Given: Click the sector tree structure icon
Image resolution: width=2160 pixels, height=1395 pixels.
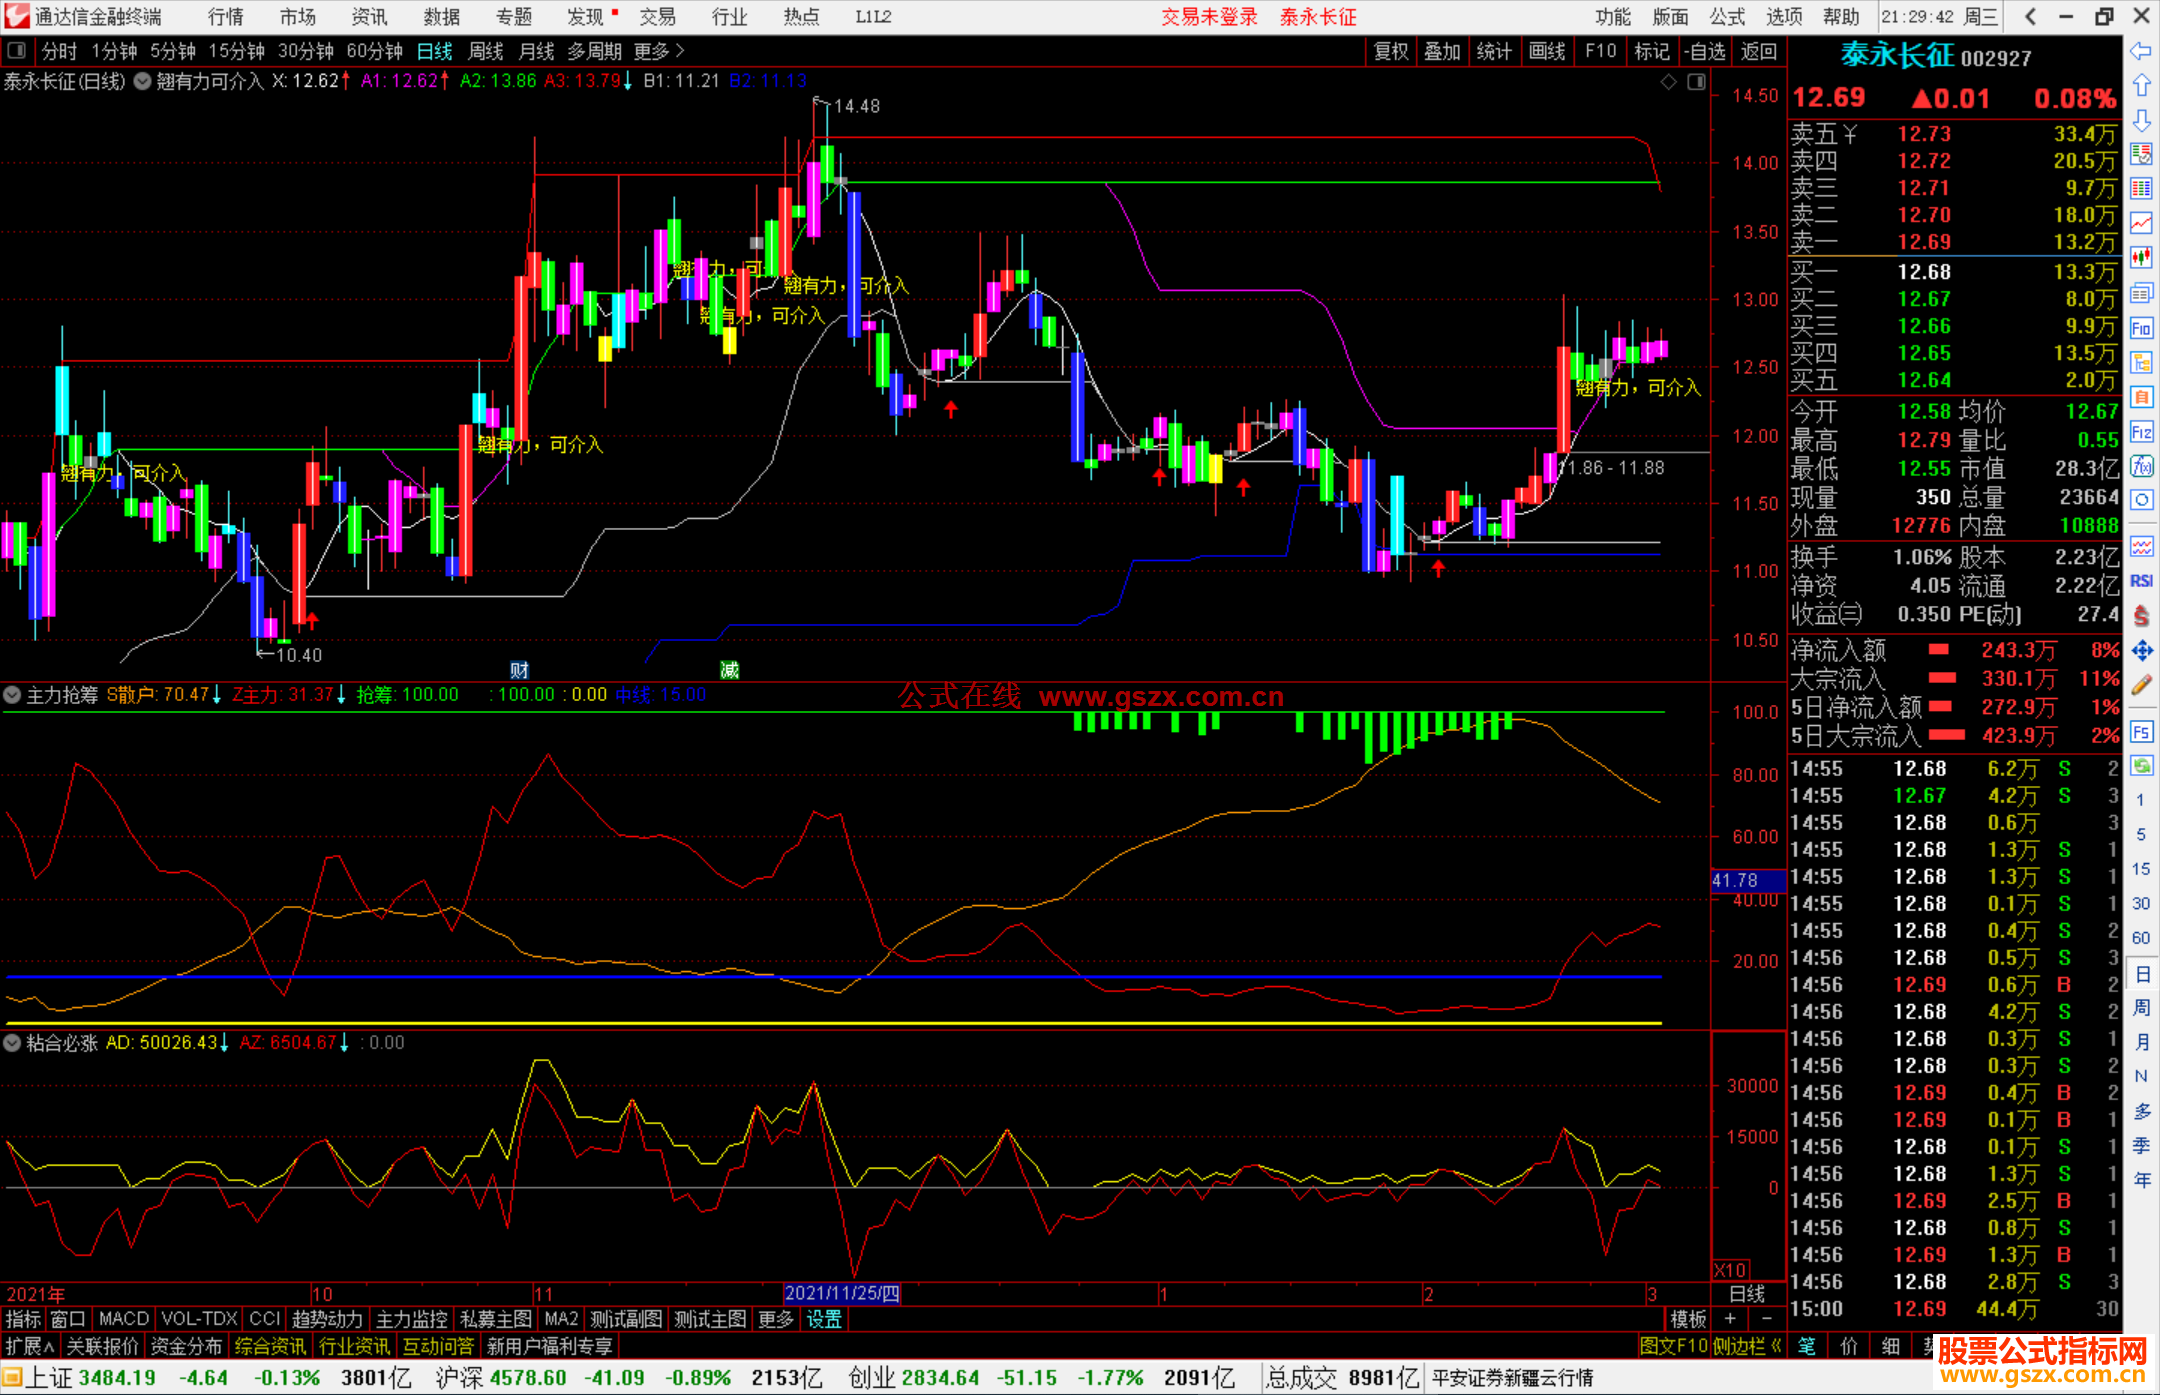Looking at the screenshot, I should pos(2141,362).
